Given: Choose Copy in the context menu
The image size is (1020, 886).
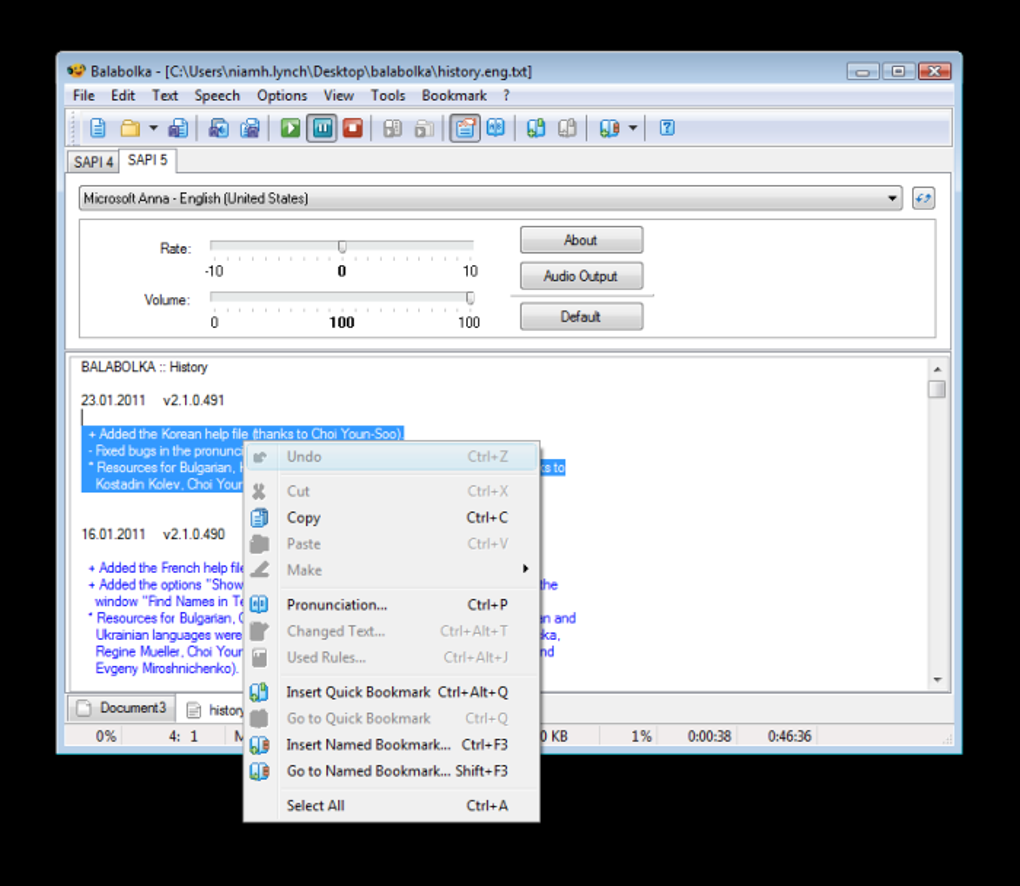Looking at the screenshot, I should pyautogui.click(x=392, y=518).
